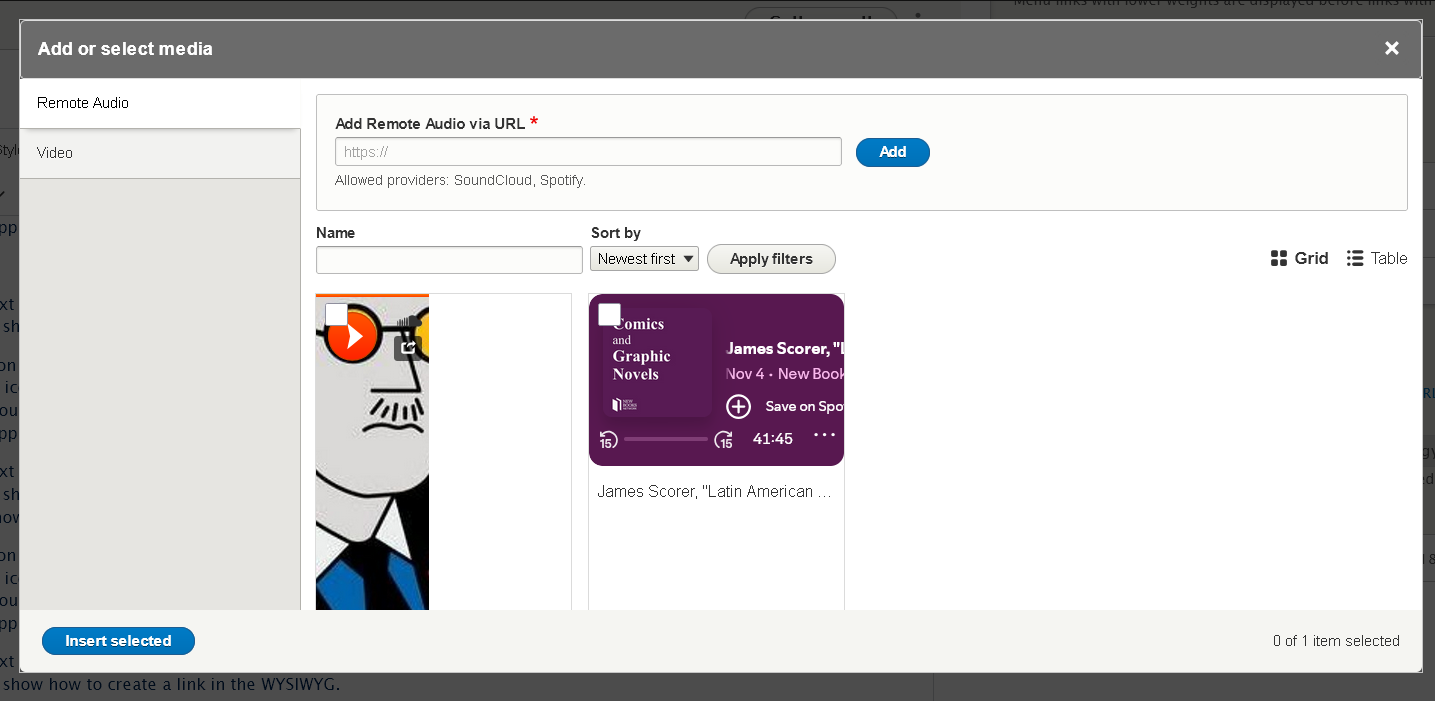Click the Spotify playback progress bar
This screenshot has height=701, width=1435.
click(x=666, y=439)
